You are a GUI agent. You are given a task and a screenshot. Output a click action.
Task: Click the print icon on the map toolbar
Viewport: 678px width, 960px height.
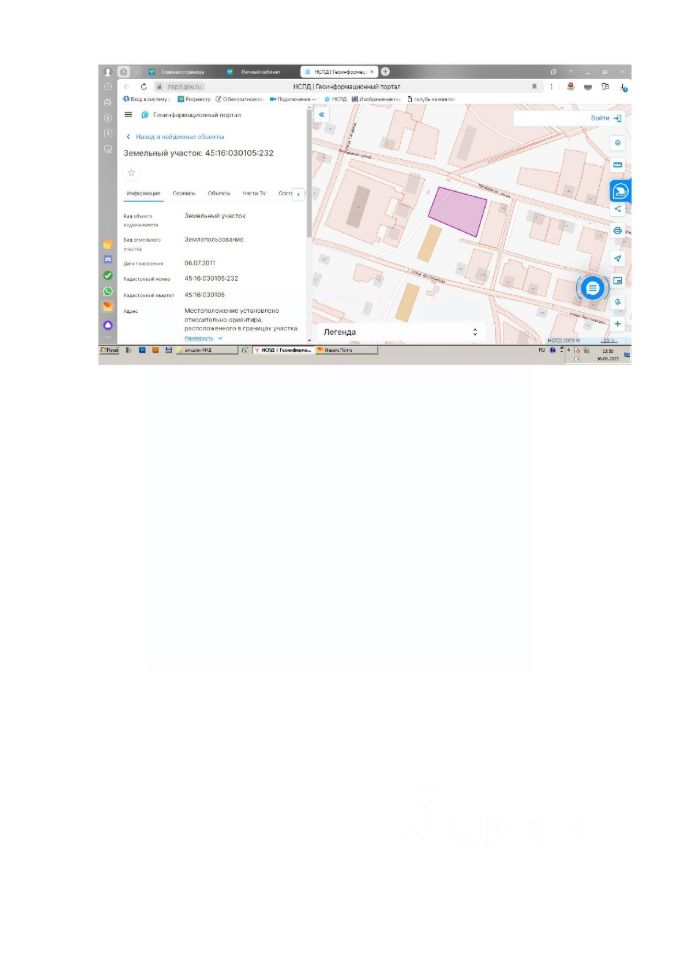(617, 231)
